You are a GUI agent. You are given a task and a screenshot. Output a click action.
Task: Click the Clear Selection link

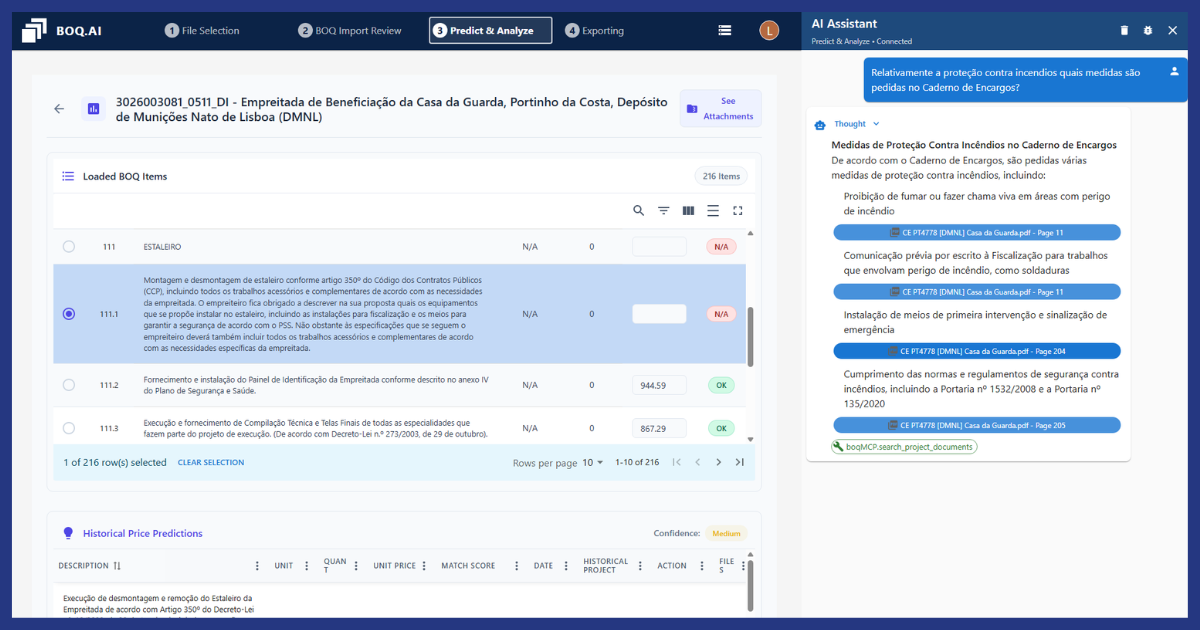click(210, 463)
